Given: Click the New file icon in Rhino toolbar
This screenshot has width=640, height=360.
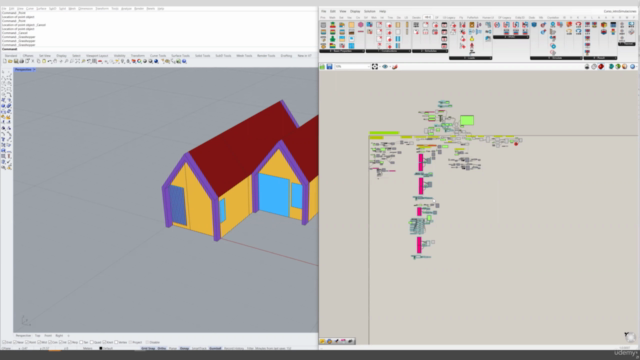Looking at the screenshot, I should 4,61.
